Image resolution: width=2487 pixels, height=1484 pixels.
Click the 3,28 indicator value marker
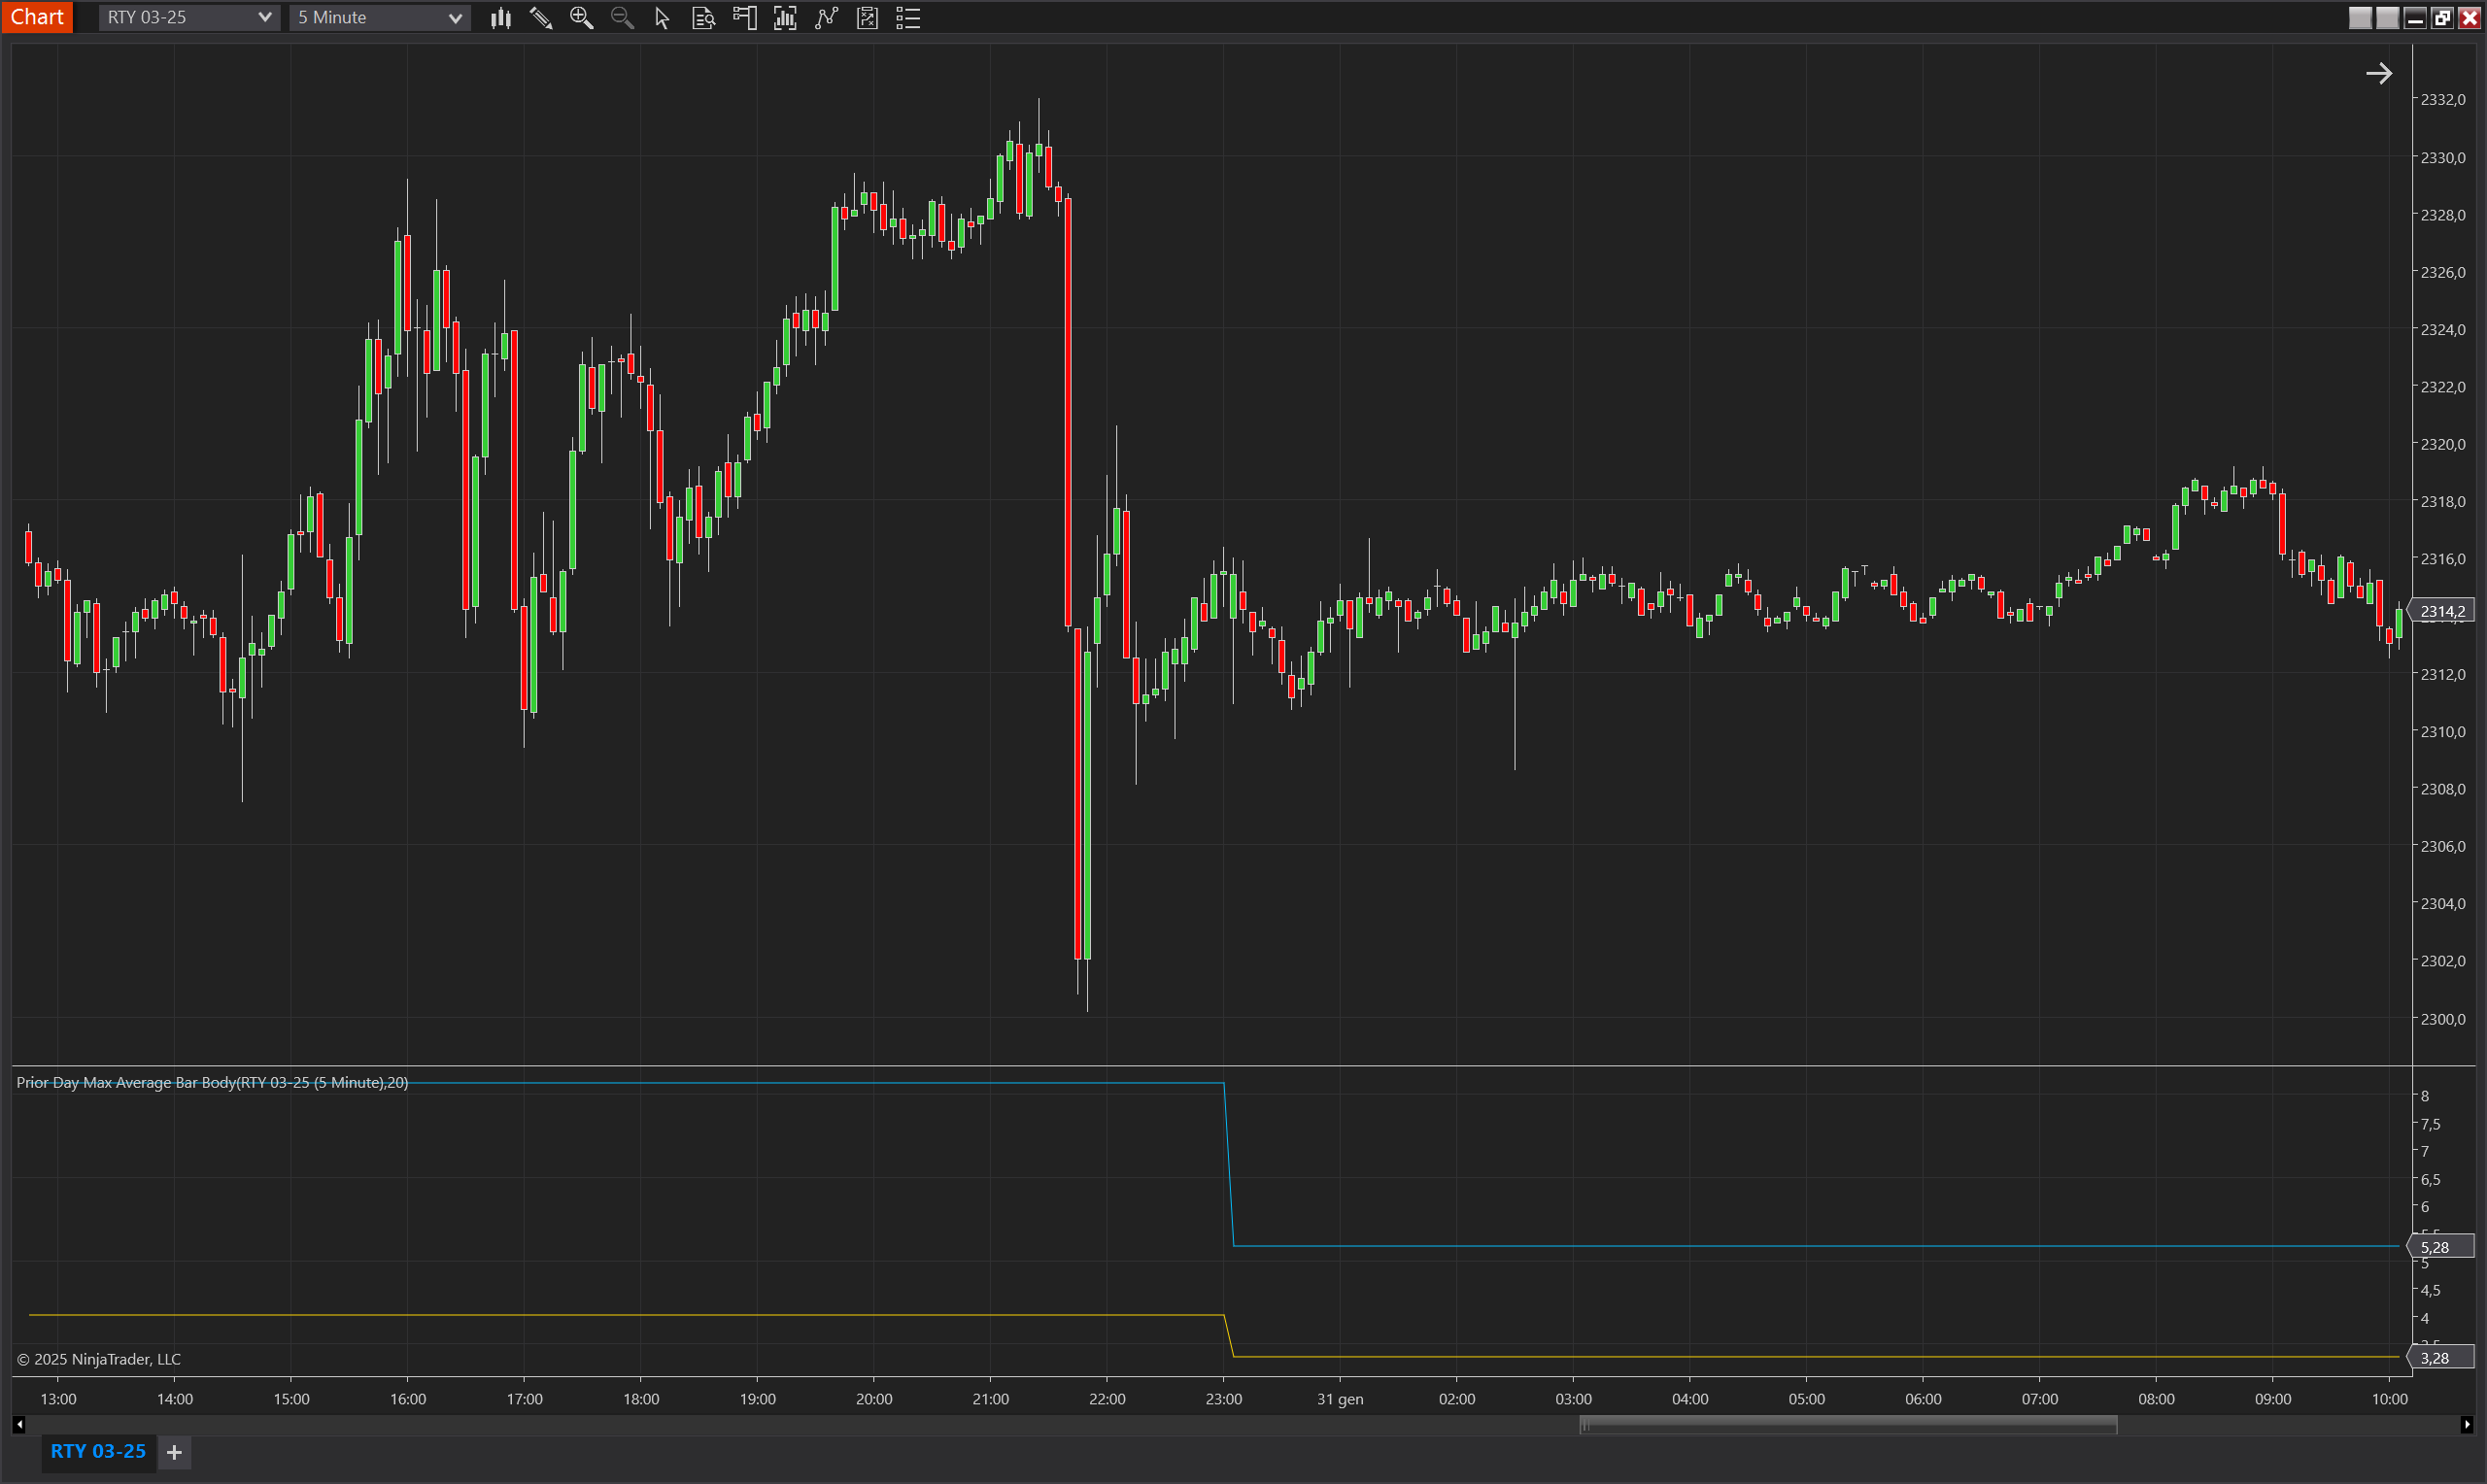(2440, 1358)
